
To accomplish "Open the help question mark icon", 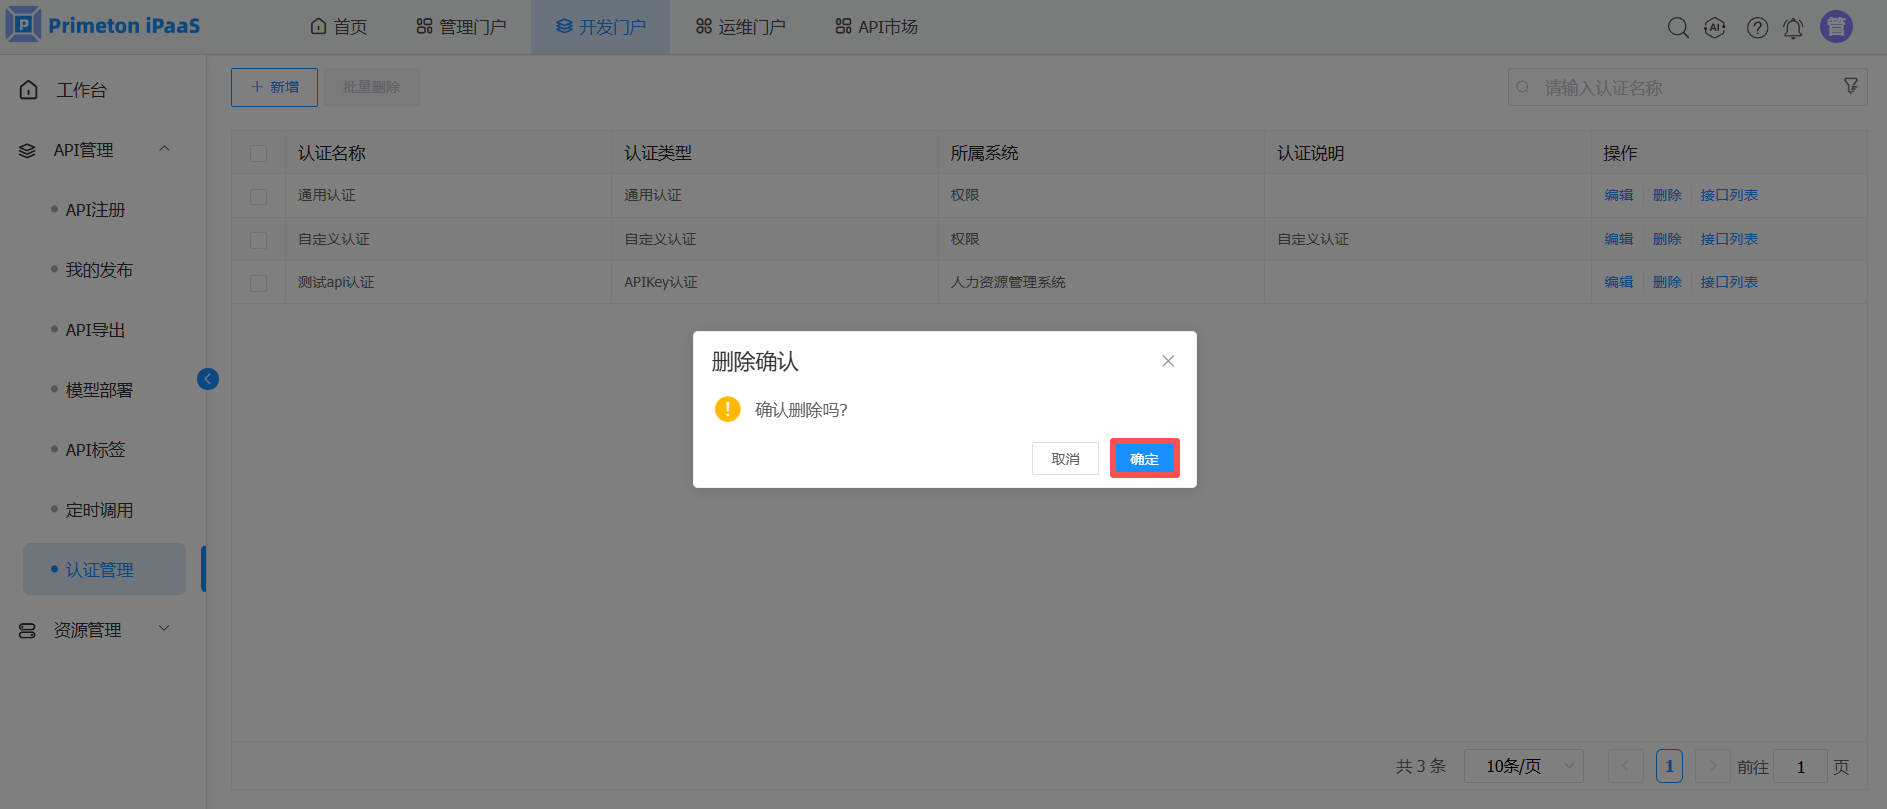I will coord(1757,28).
